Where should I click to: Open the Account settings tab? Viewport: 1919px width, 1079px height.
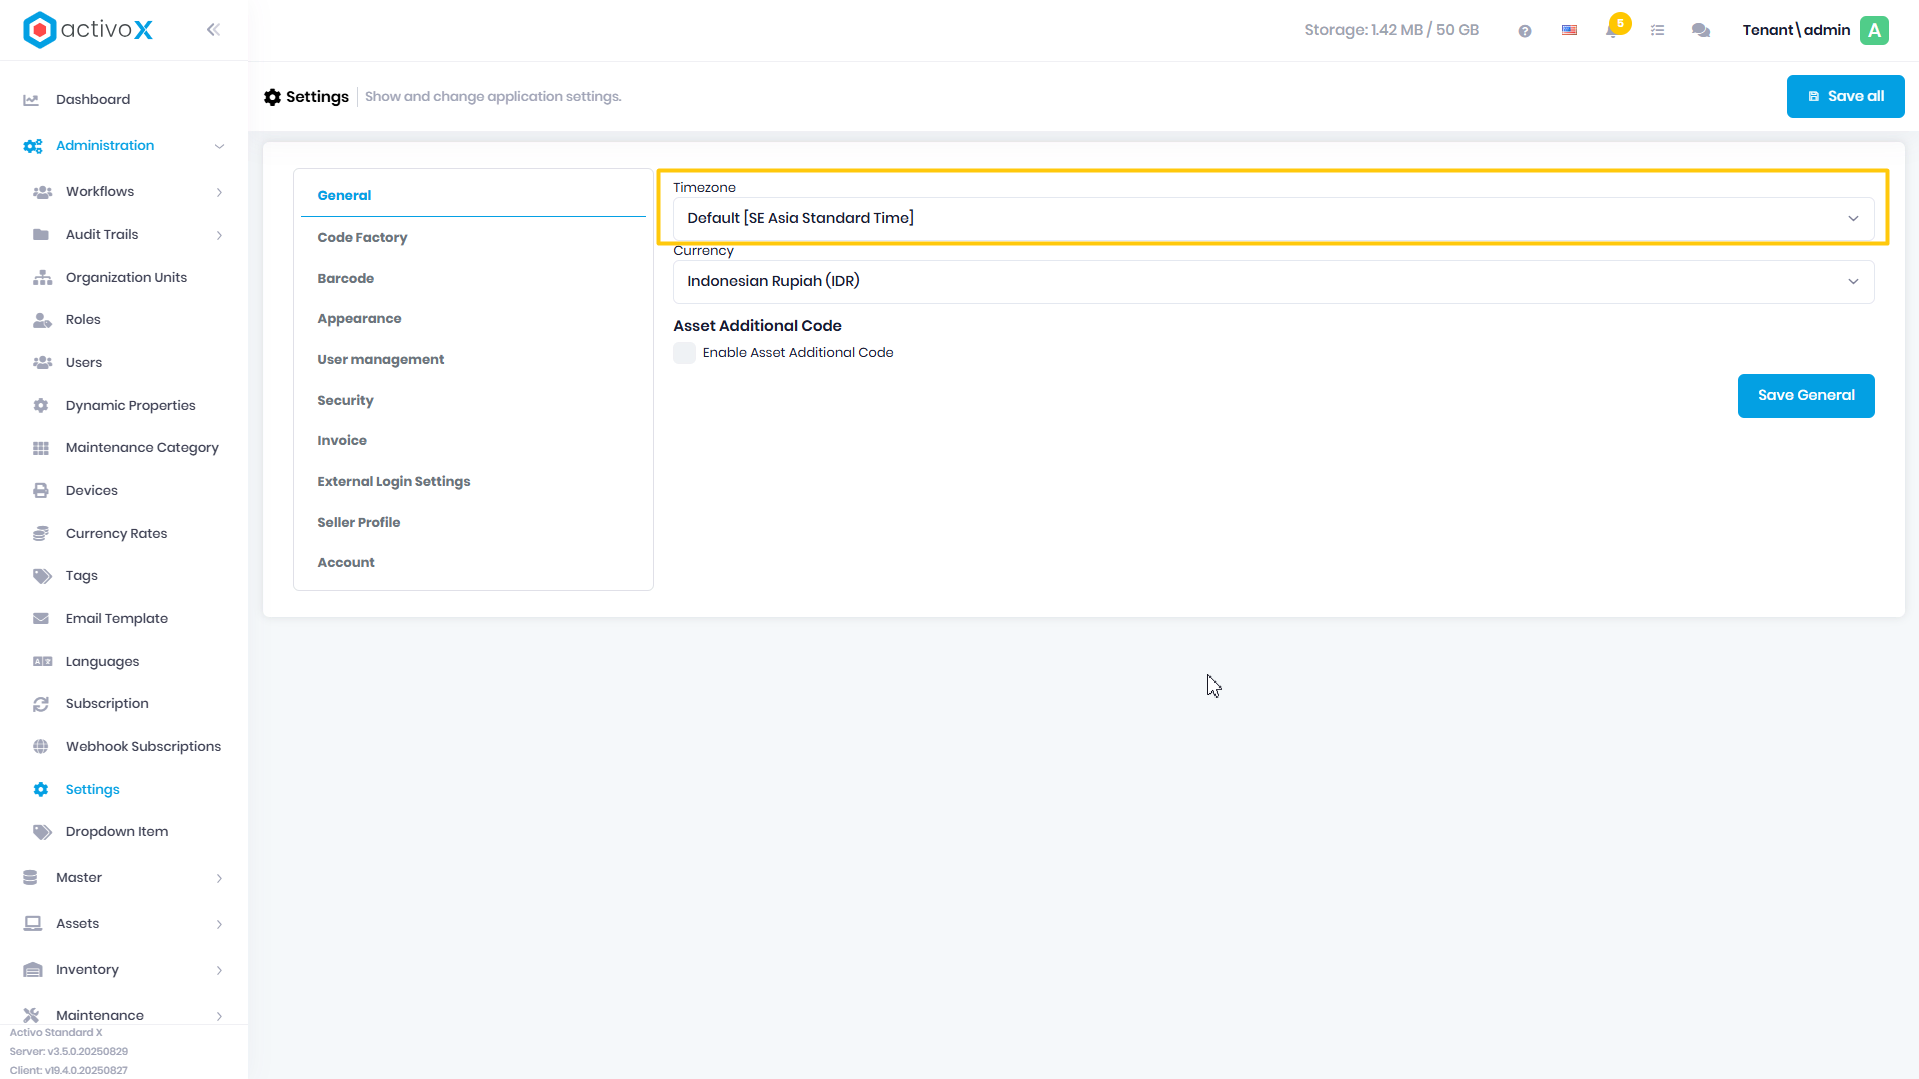pos(346,563)
